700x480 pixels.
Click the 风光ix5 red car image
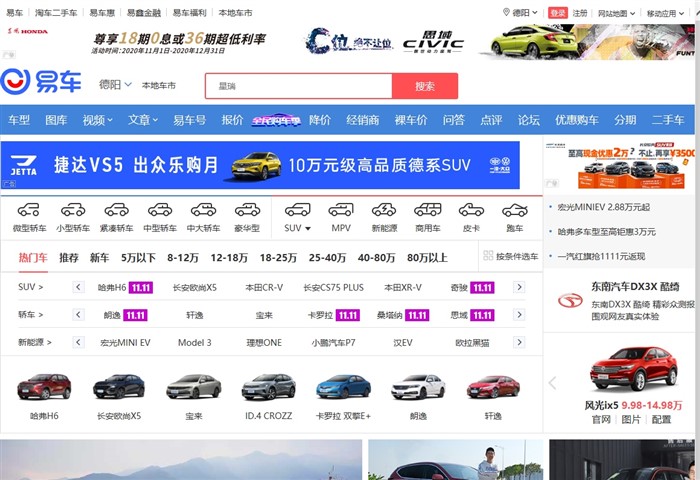[x=633, y=369]
